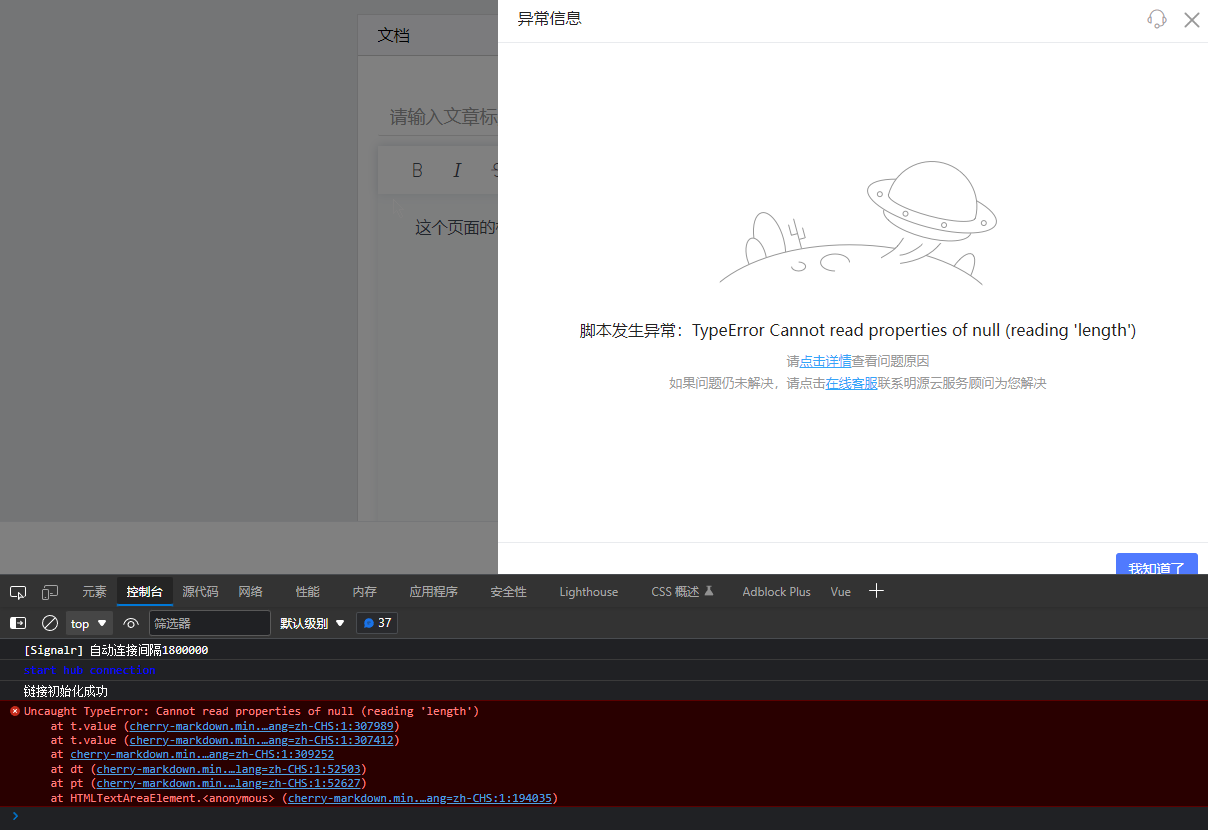
Task: Click the plus to add more DevTools panels
Action: coord(877,591)
